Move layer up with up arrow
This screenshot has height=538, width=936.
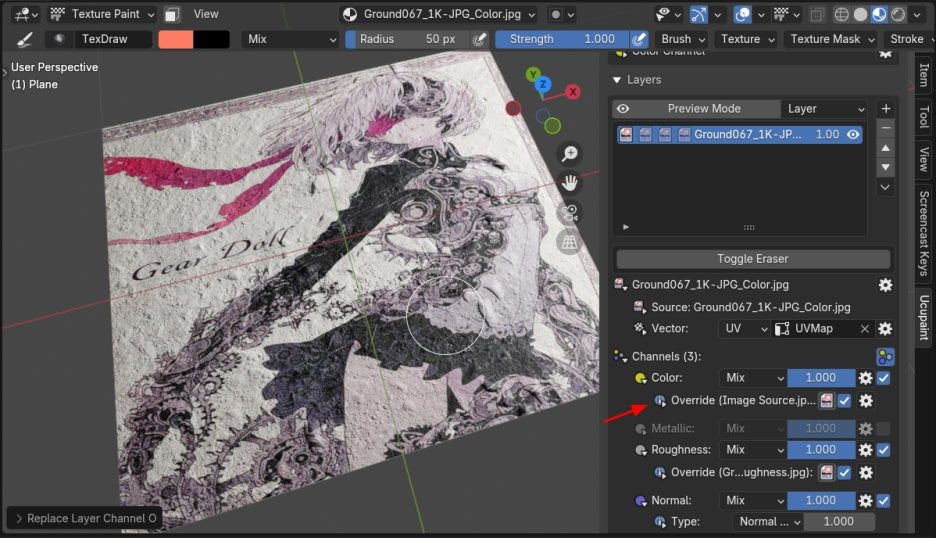[886, 148]
